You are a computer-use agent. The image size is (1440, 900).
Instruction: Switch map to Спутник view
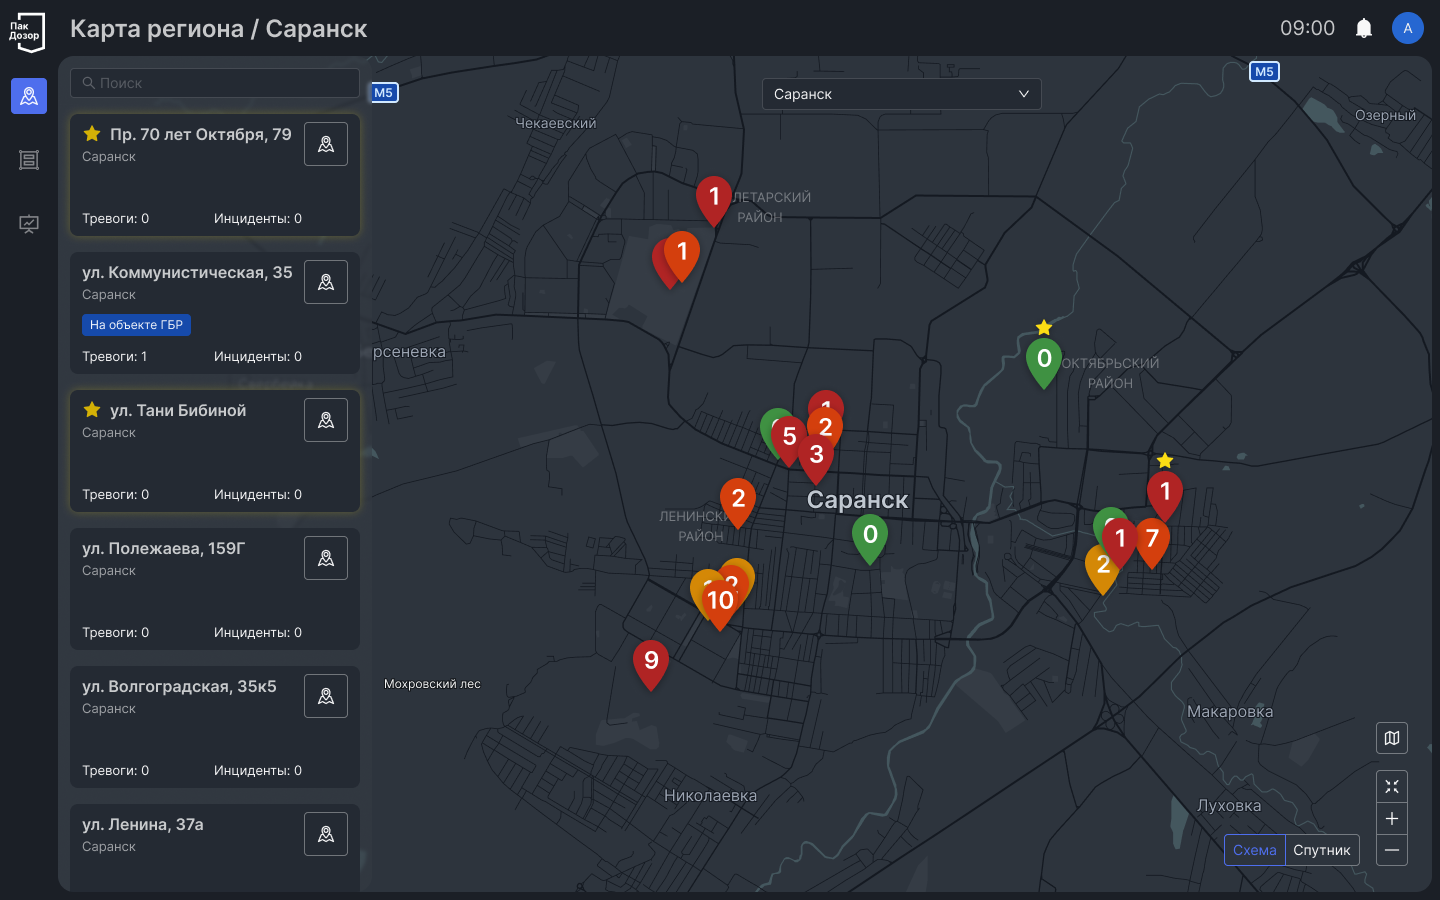pos(1321,850)
